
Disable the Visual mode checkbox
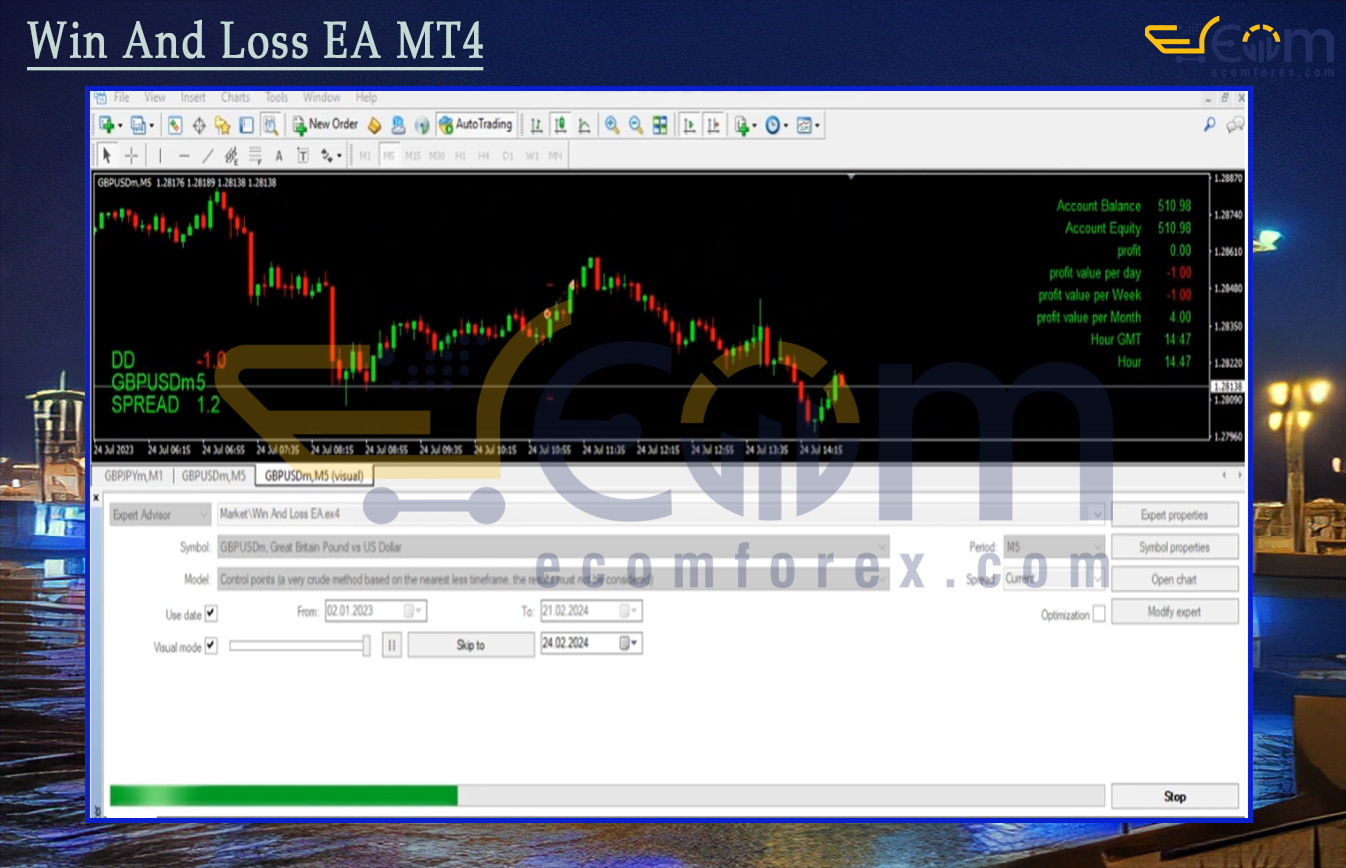pyautogui.click(x=211, y=646)
